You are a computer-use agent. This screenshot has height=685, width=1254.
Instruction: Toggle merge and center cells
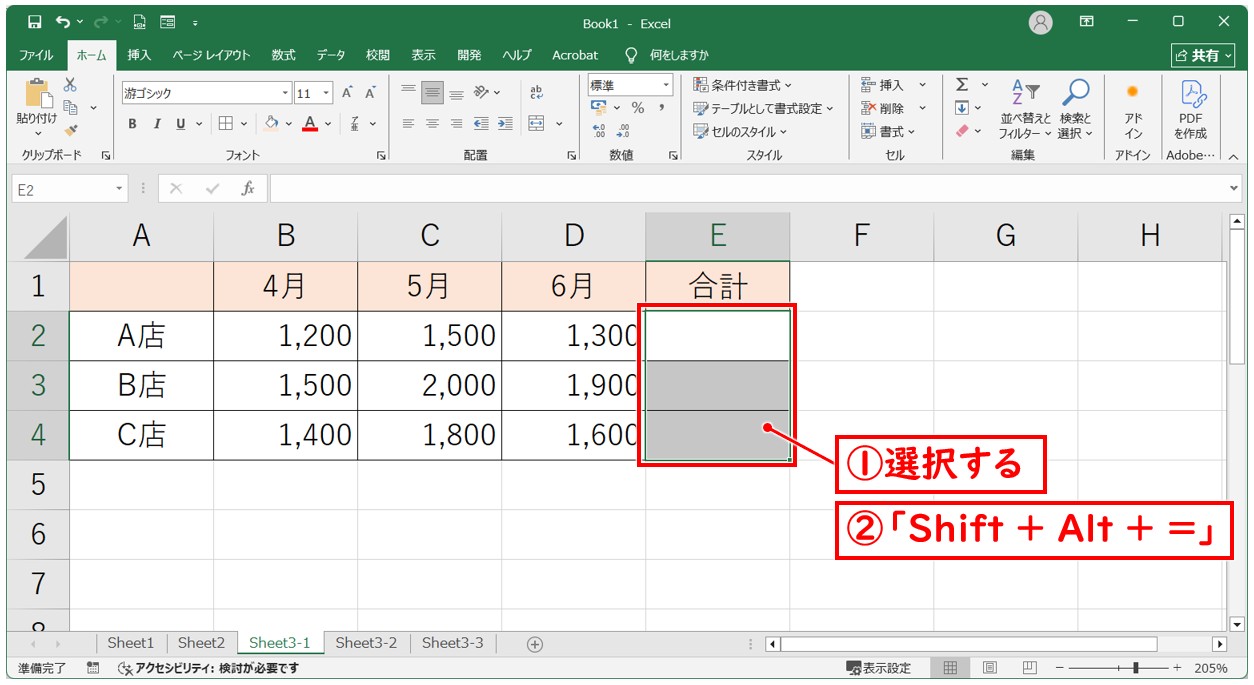tap(537, 123)
